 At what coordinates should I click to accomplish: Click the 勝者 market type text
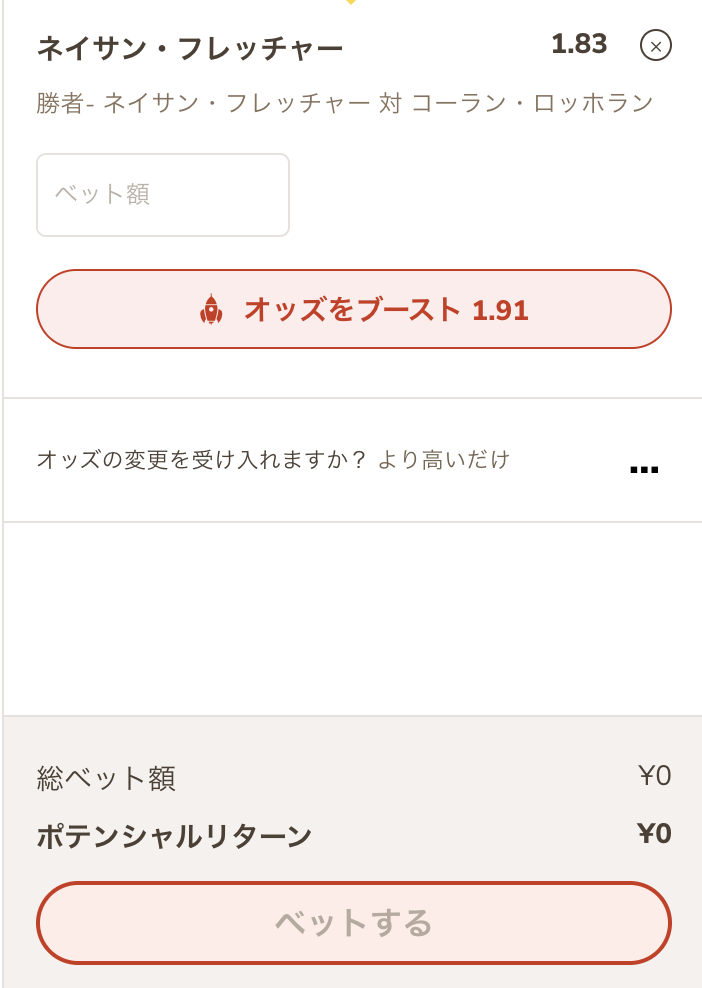coord(60,103)
